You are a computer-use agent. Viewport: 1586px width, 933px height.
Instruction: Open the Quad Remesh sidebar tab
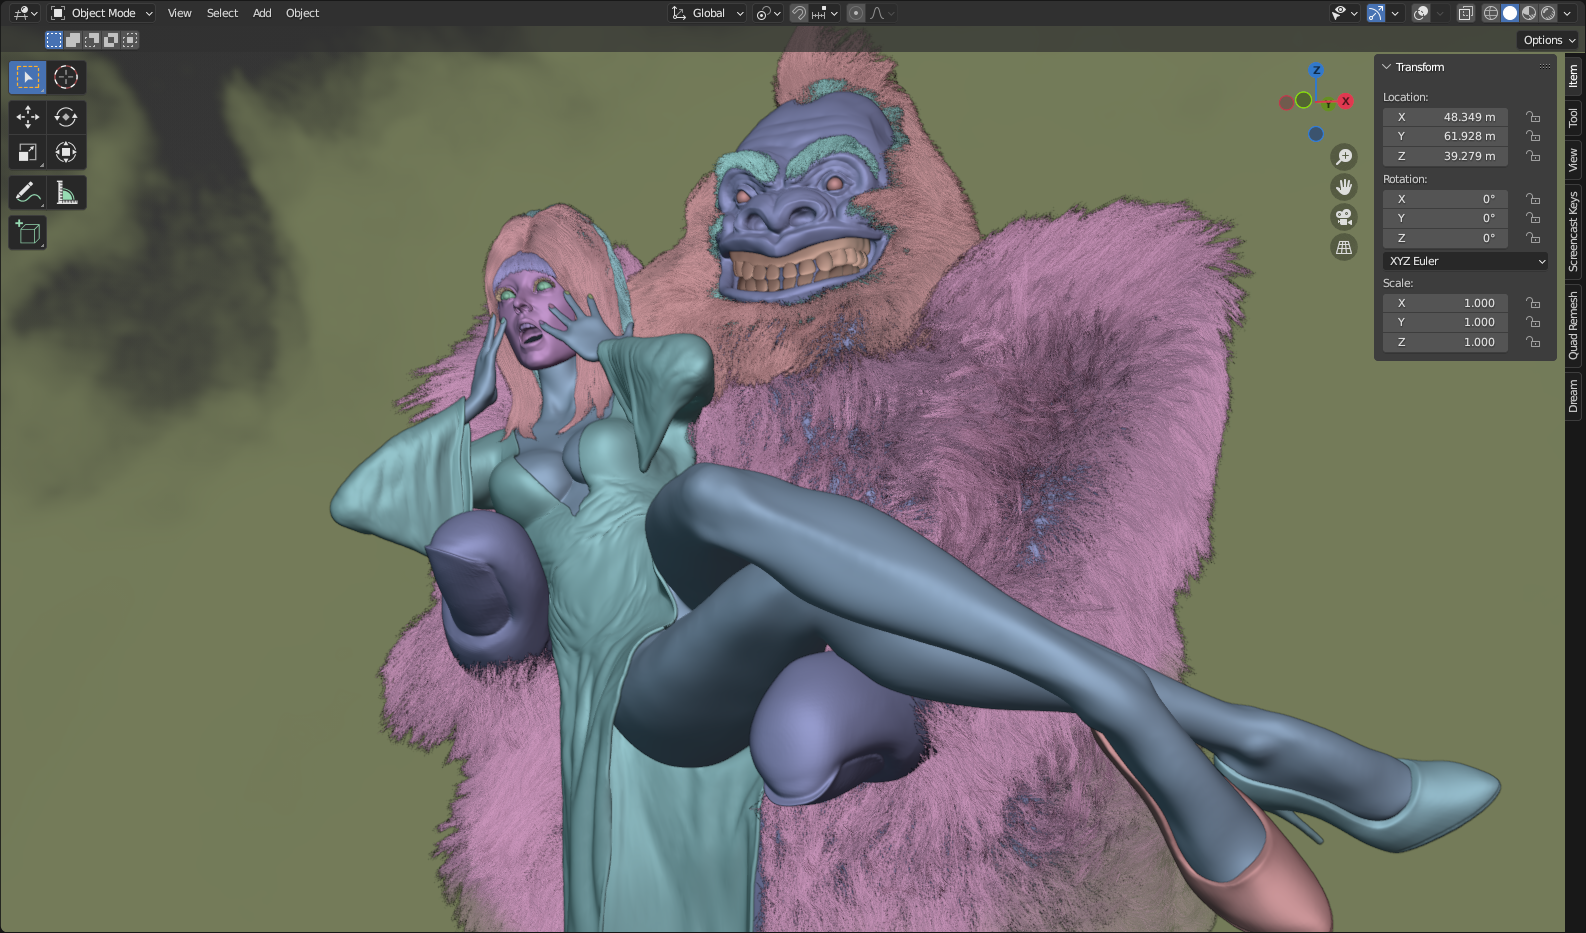(x=1574, y=326)
